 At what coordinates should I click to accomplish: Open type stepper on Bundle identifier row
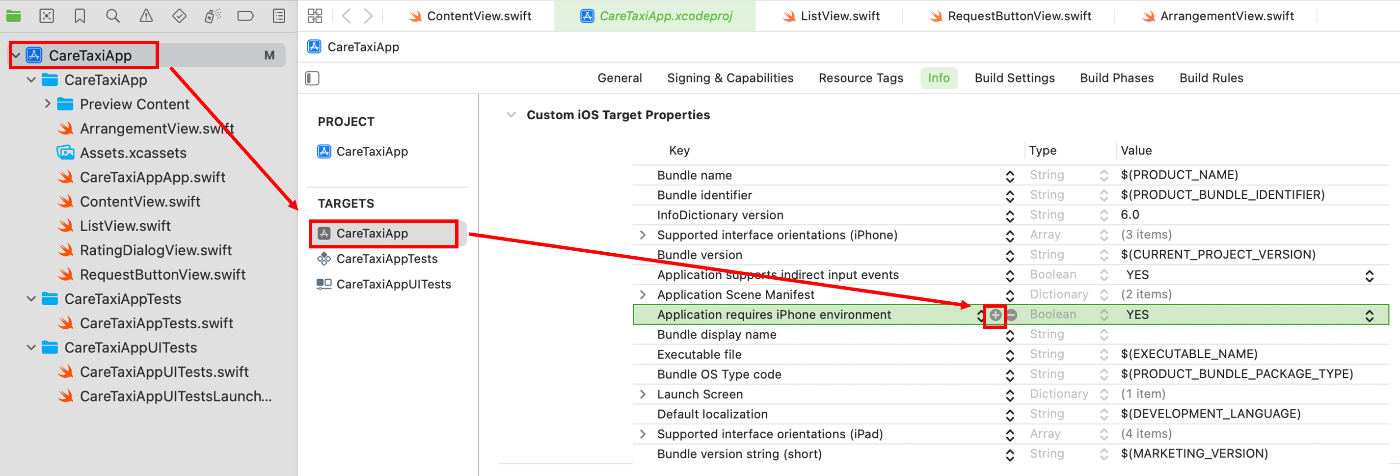[x=1104, y=195]
